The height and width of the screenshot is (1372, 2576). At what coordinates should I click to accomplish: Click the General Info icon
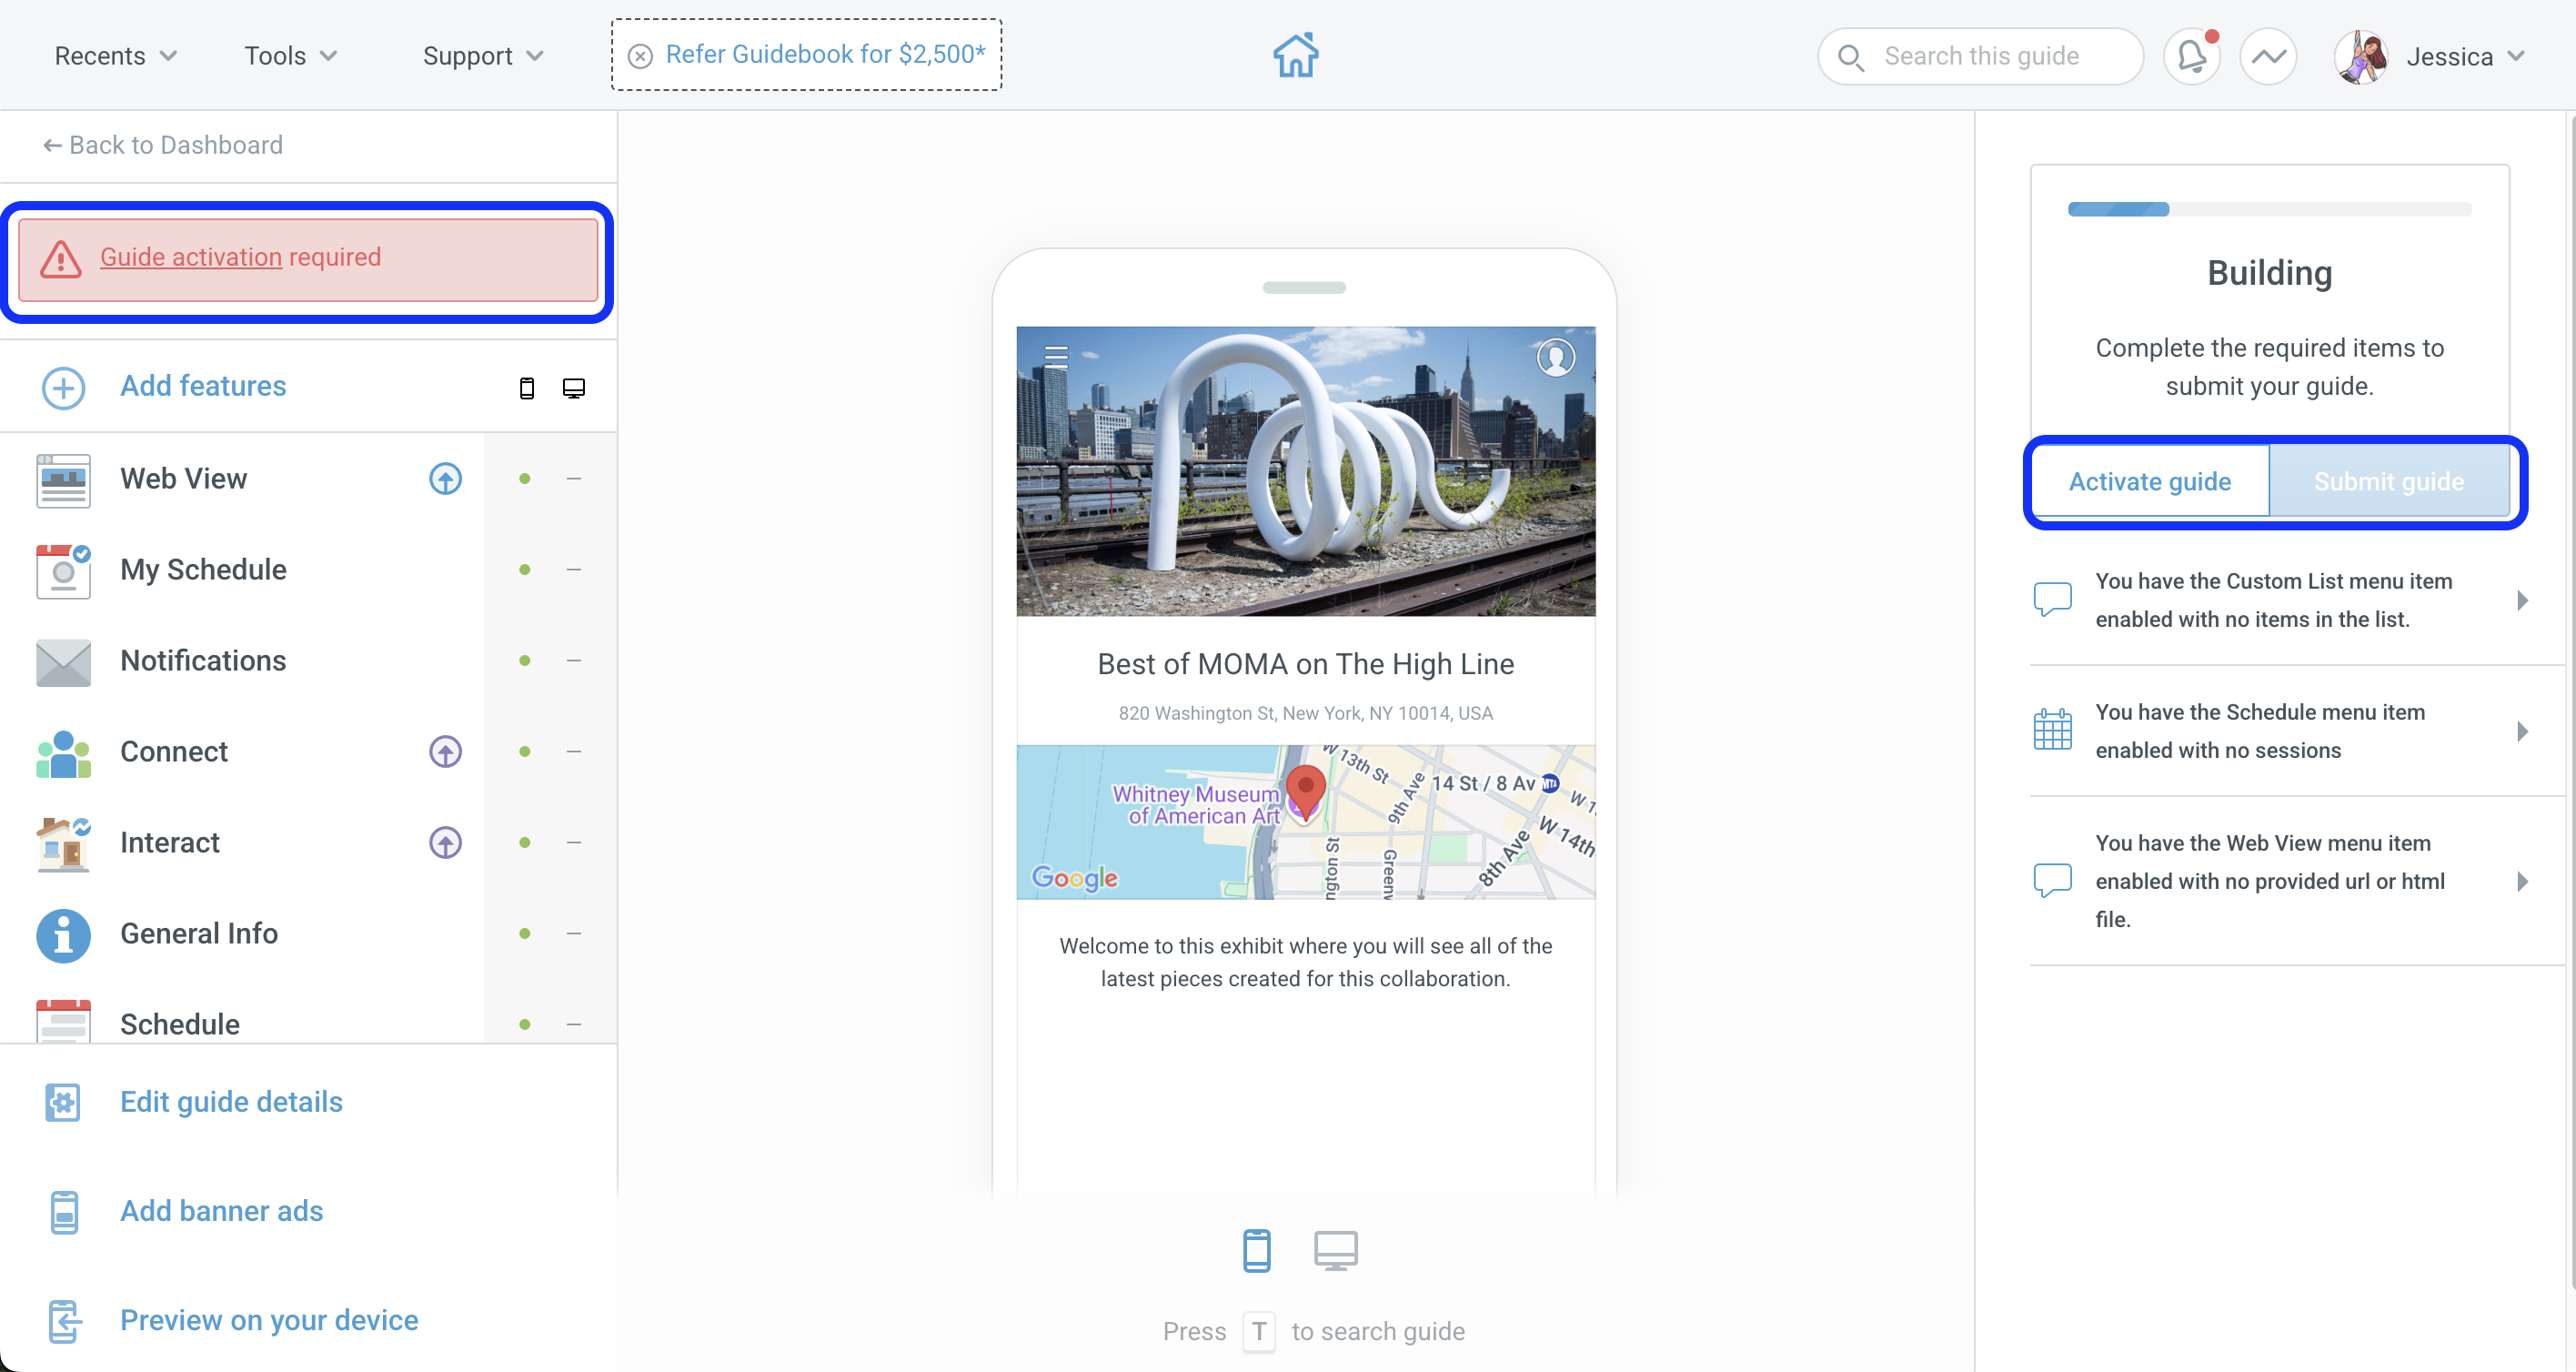point(63,934)
